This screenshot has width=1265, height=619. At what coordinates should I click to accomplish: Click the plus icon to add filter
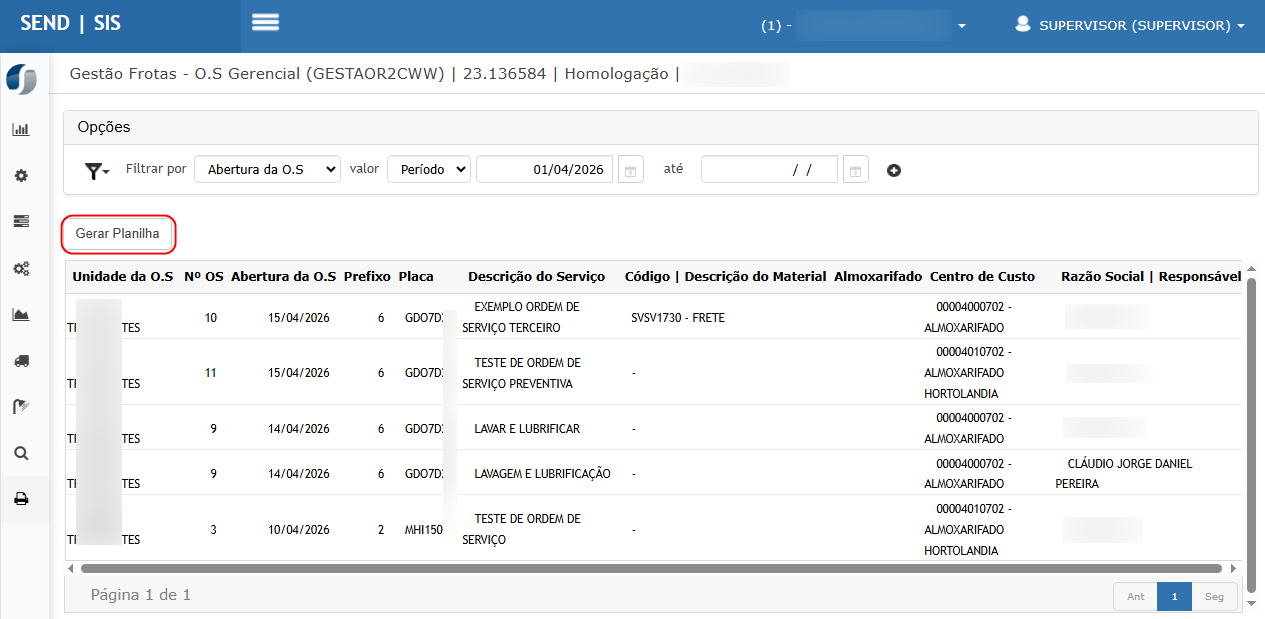(894, 171)
